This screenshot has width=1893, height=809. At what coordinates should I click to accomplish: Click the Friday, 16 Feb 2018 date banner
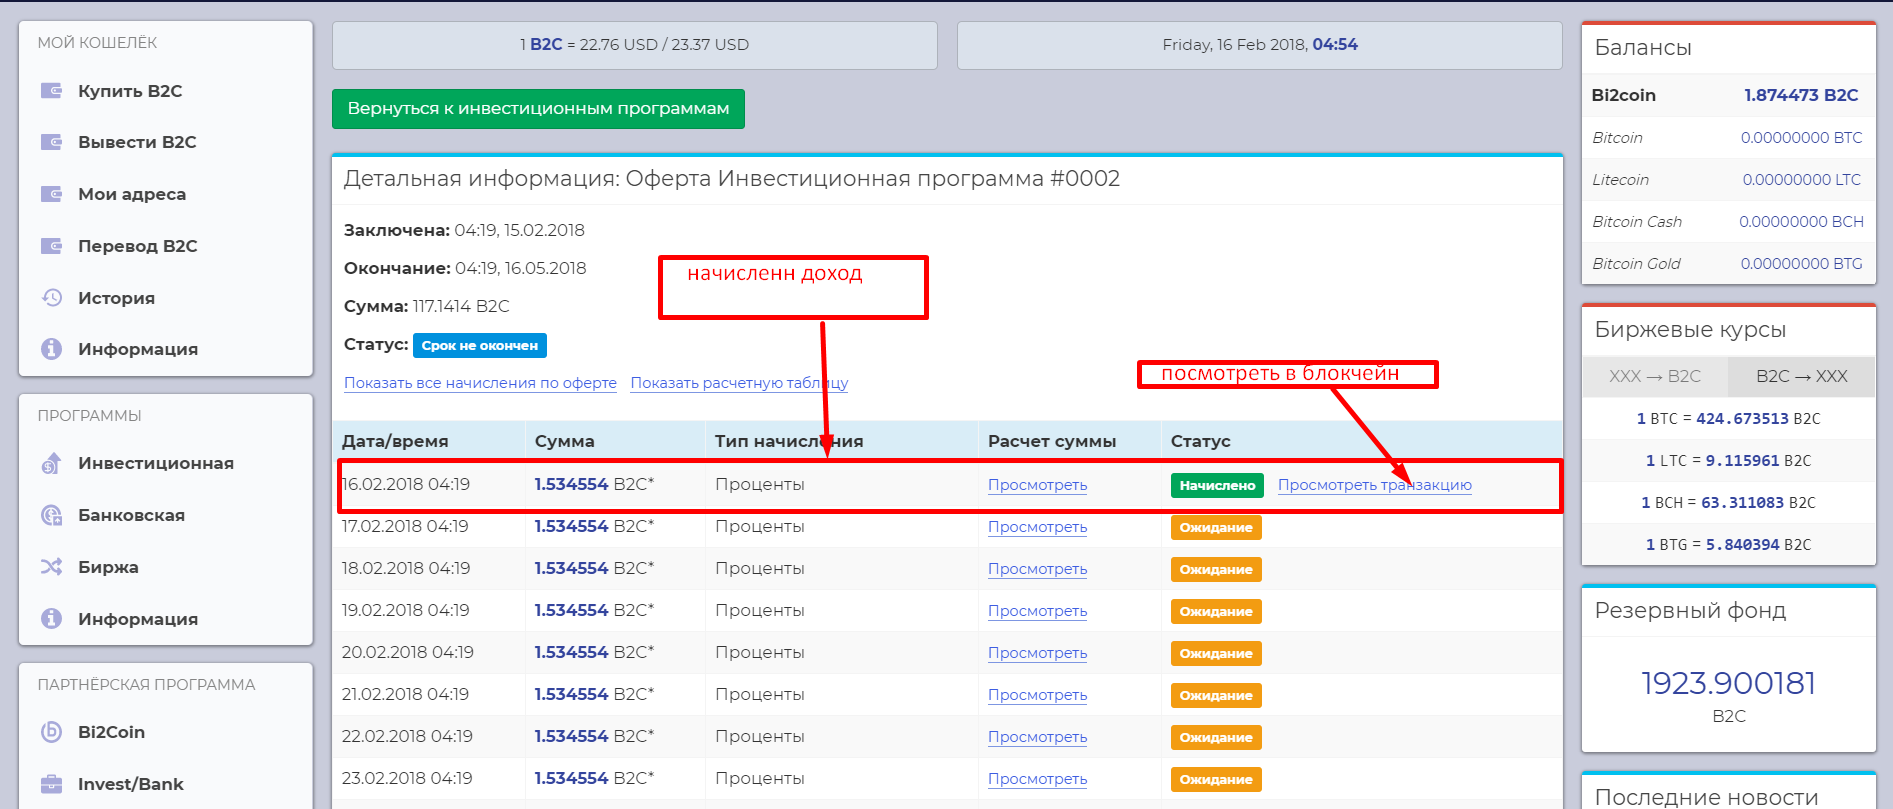[1259, 45]
